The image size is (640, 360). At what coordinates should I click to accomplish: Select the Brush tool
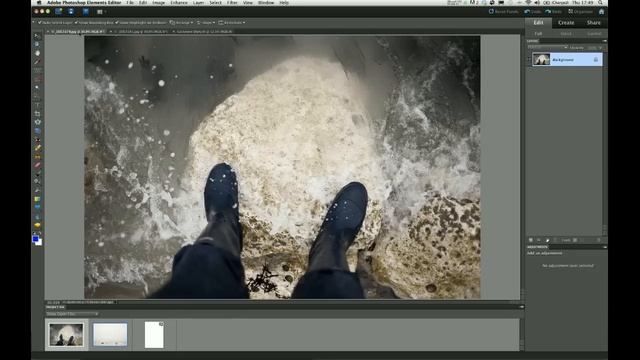pyautogui.click(x=37, y=174)
